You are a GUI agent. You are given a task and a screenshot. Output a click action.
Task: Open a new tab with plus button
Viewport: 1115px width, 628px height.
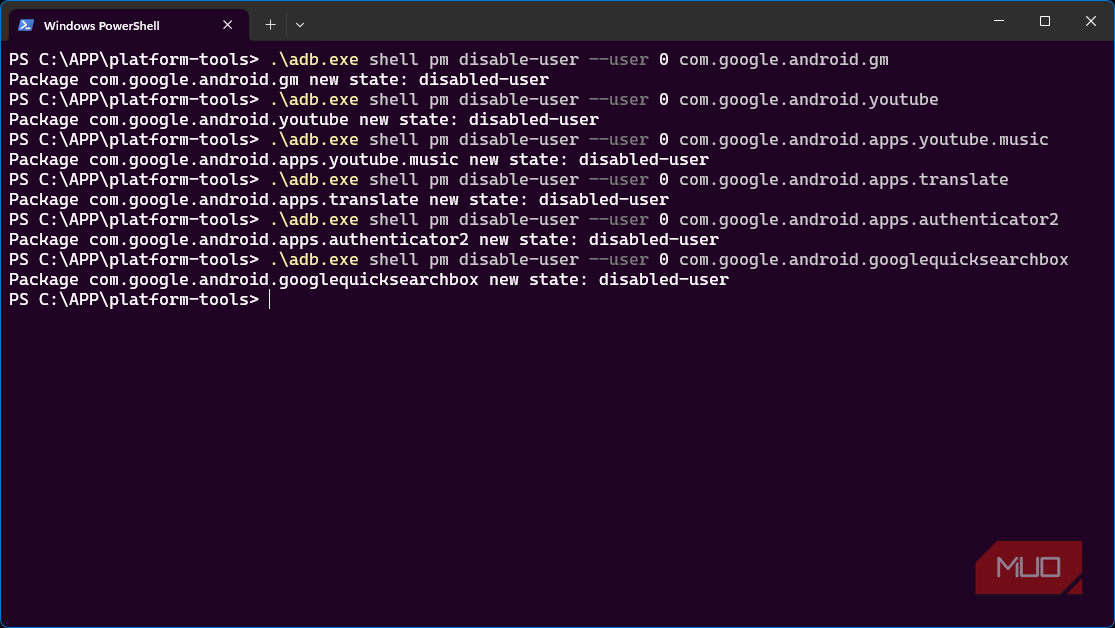click(x=270, y=25)
